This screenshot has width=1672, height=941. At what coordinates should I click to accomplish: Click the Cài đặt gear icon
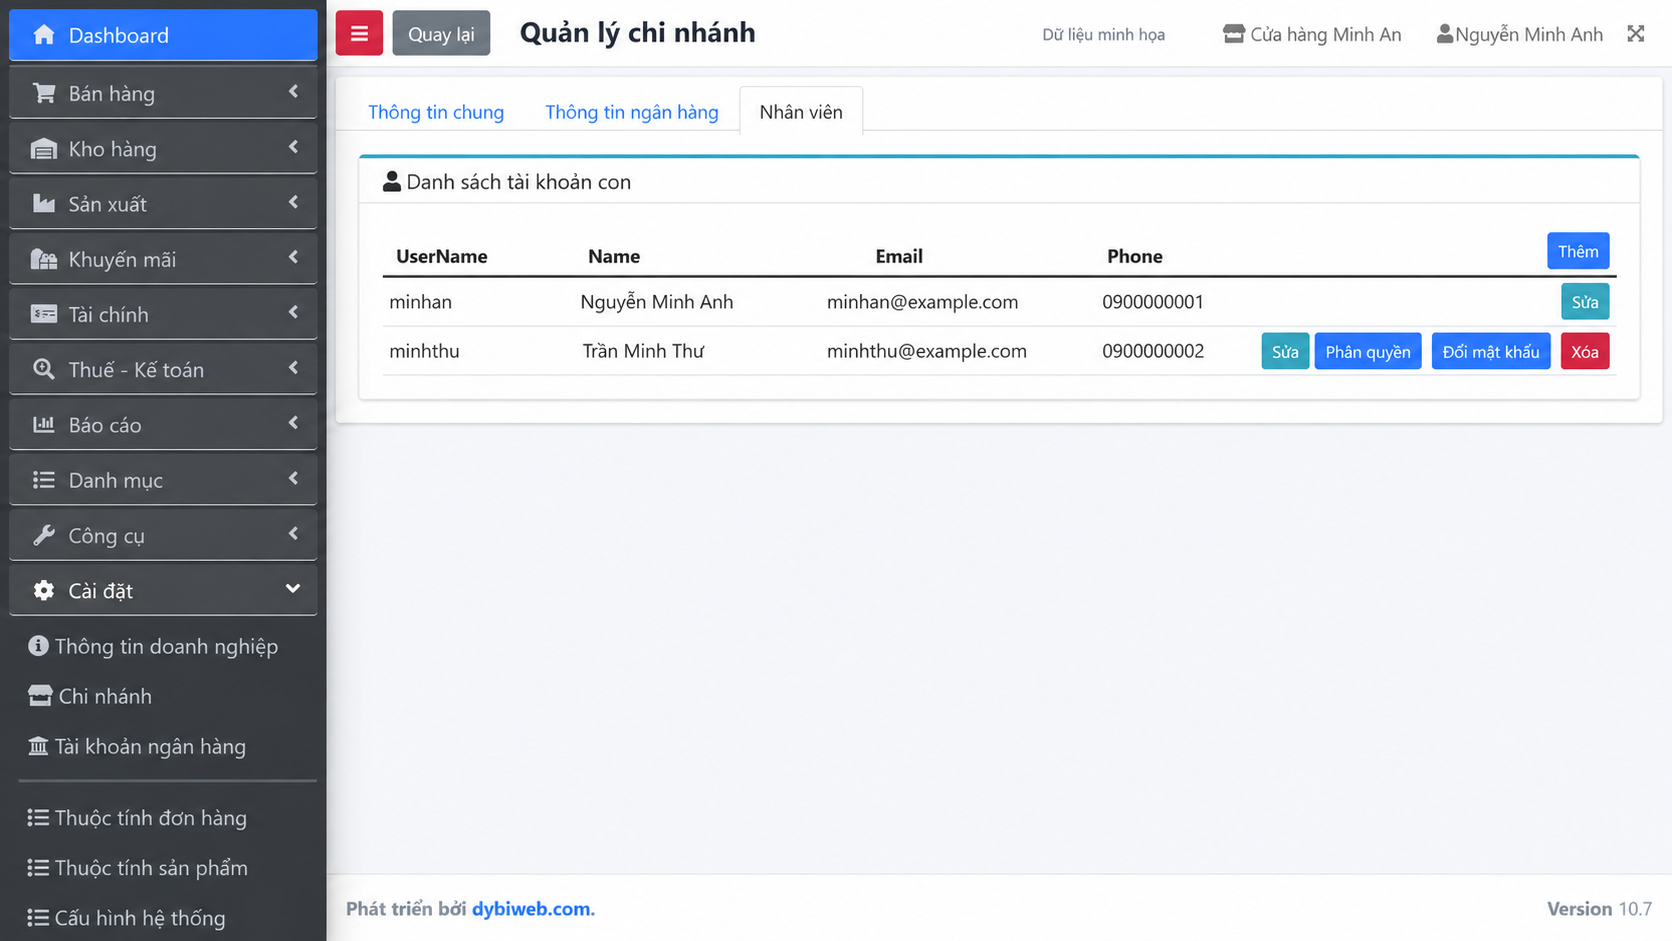pos(44,590)
